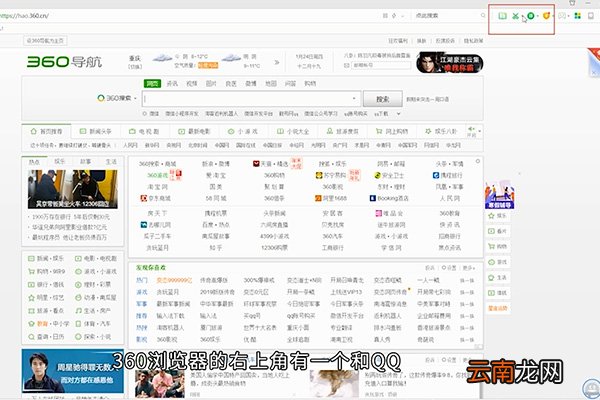This screenshot has height=400, width=600.
Task: Select the 视频 search tab
Action: (191, 83)
